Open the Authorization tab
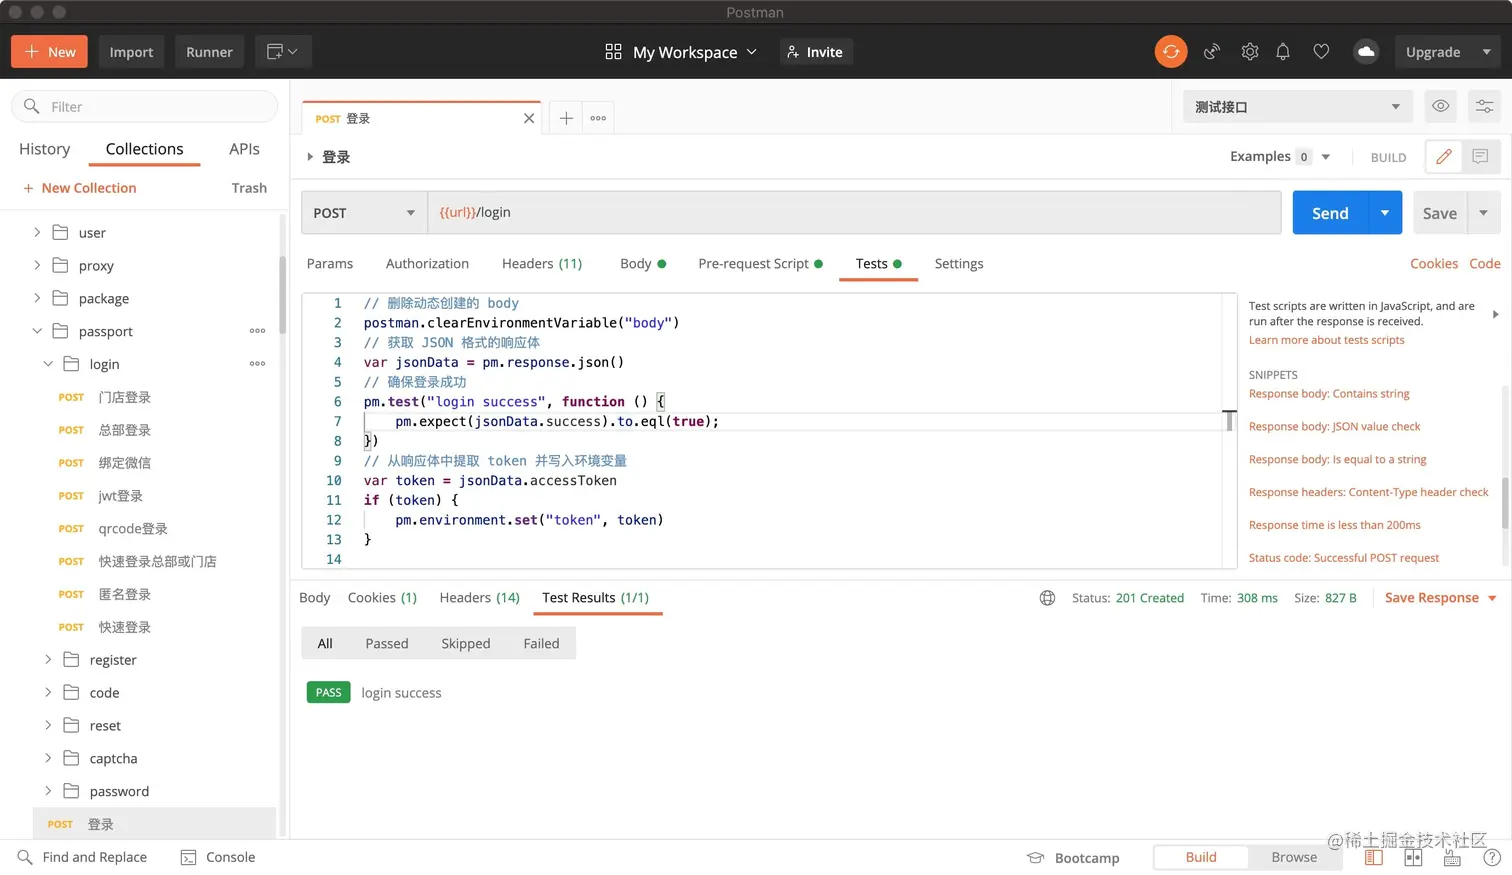This screenshot has height=875, width=1512. 427,264
